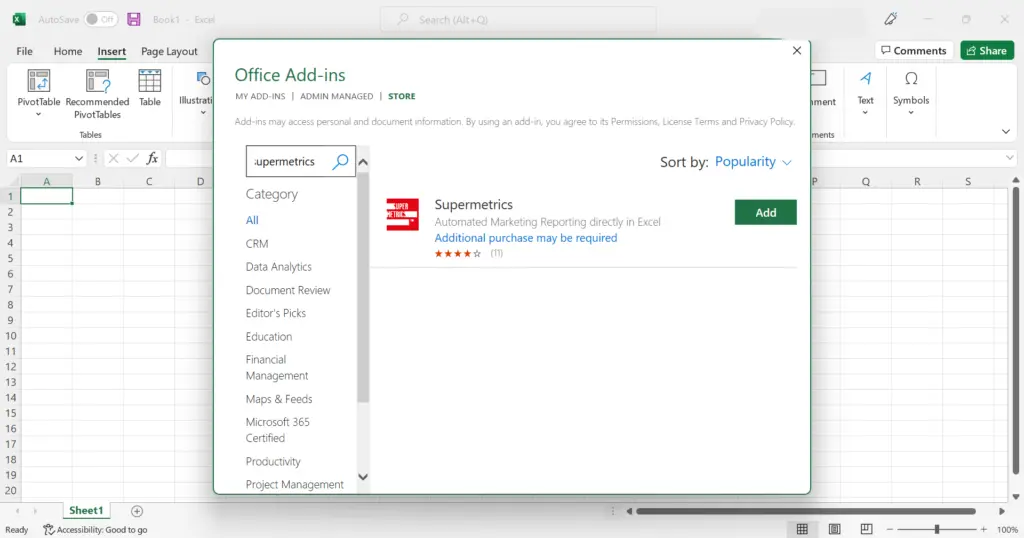Image resolution: width=1024 pixels, height=538 pixels.
Task: Click the Illustrations shapes icon
Action: tap(203, 79)
